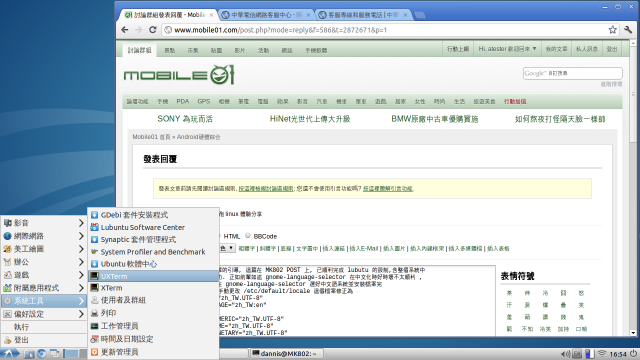The image size is (640, 360).
Task: Click the Google custom search field
Action: [x=573, y=73]
